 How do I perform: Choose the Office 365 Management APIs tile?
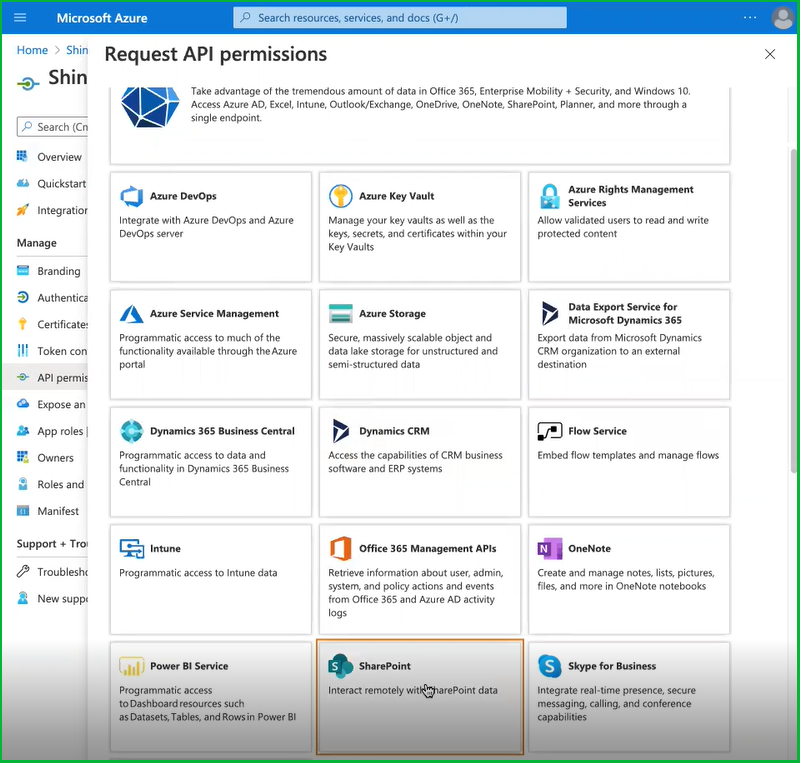[419, 580]
